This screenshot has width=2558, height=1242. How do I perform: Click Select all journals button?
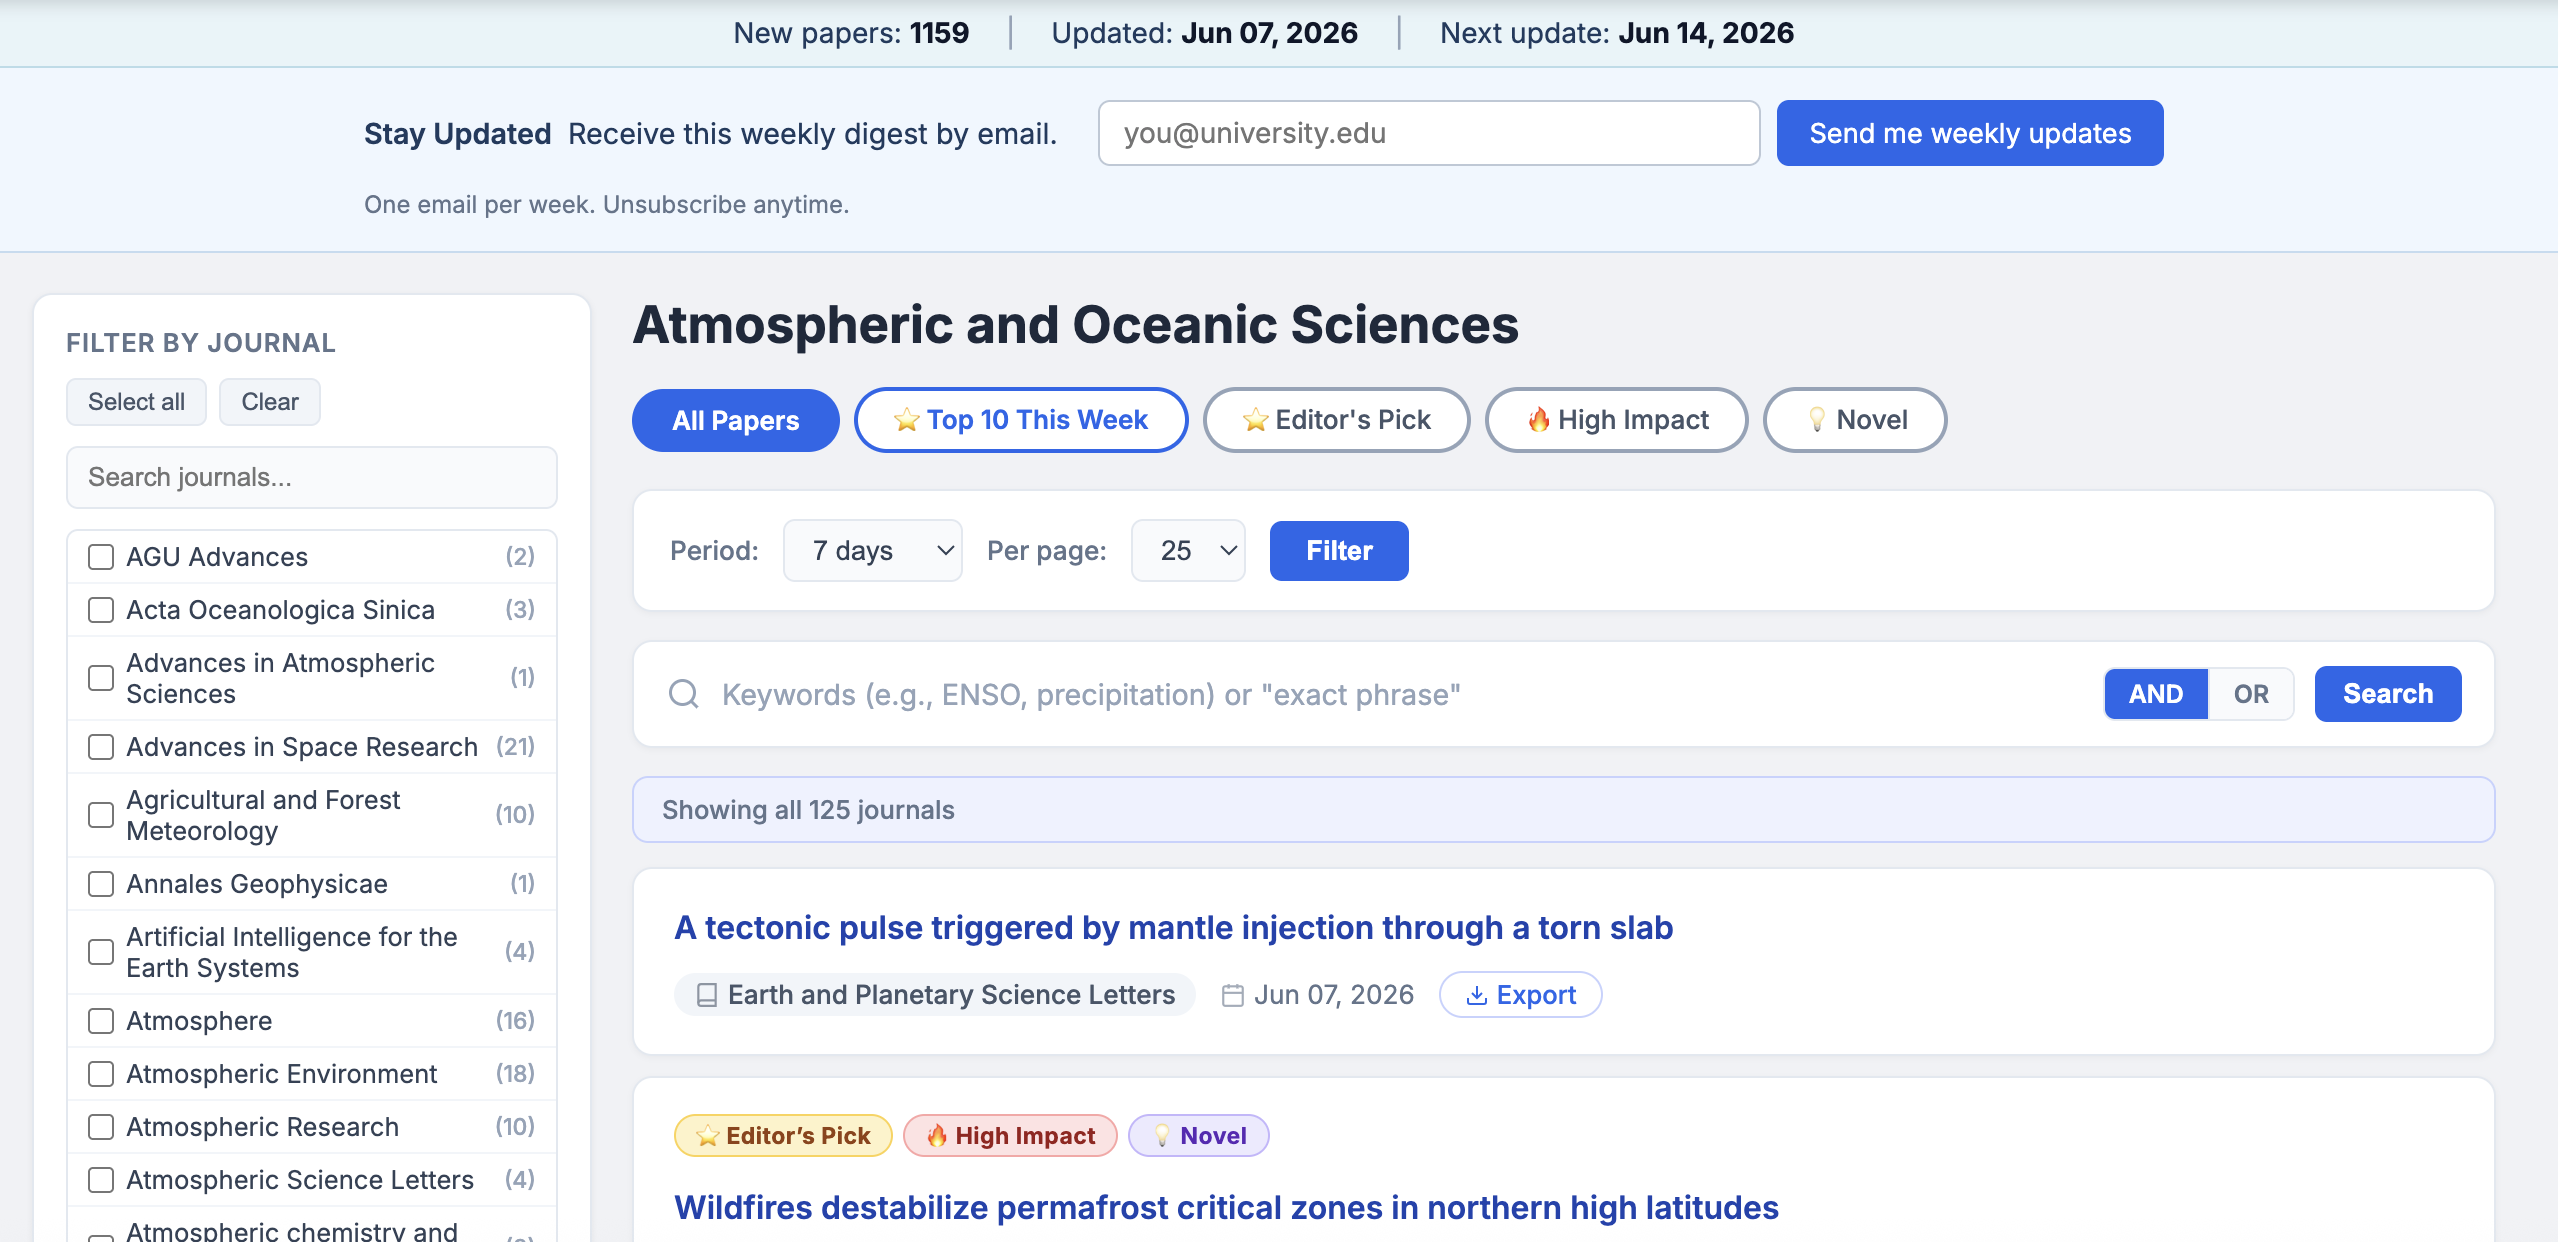pos(136,402)
